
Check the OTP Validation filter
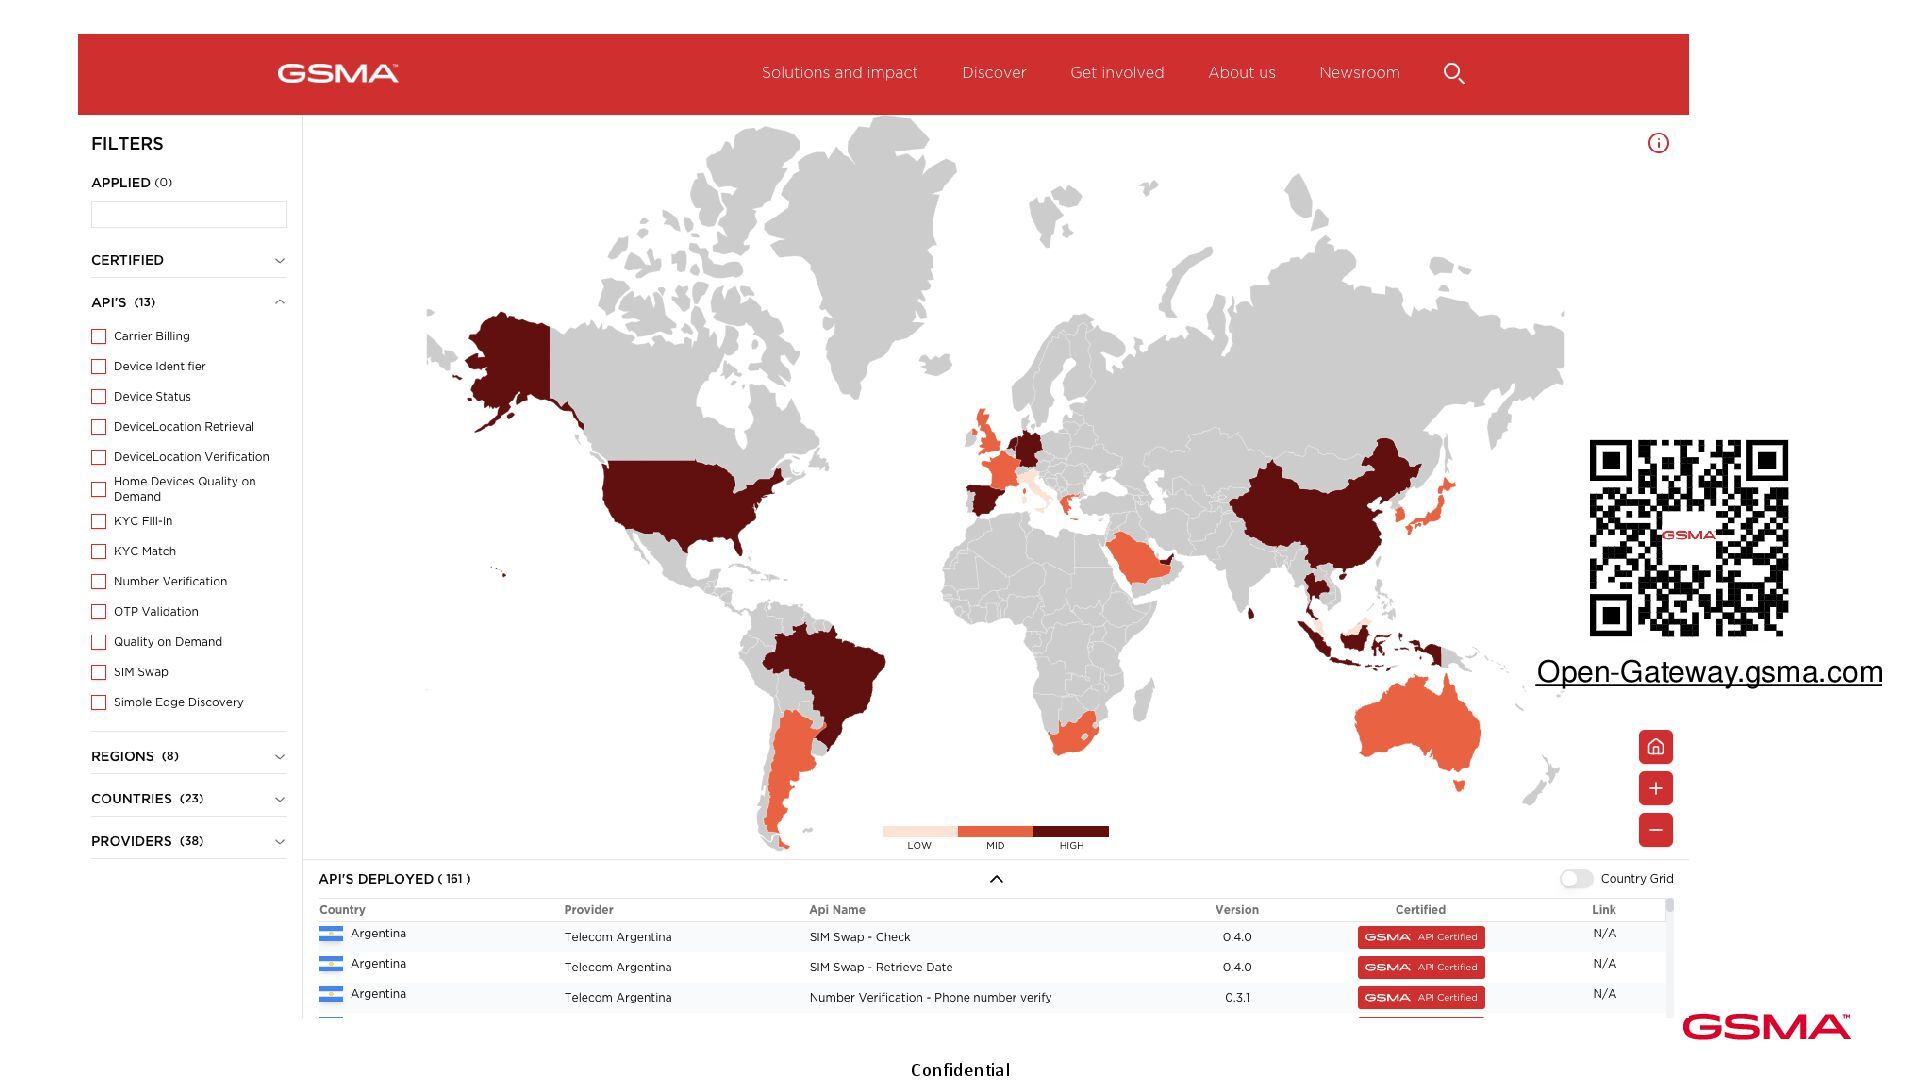click(99, 612)
